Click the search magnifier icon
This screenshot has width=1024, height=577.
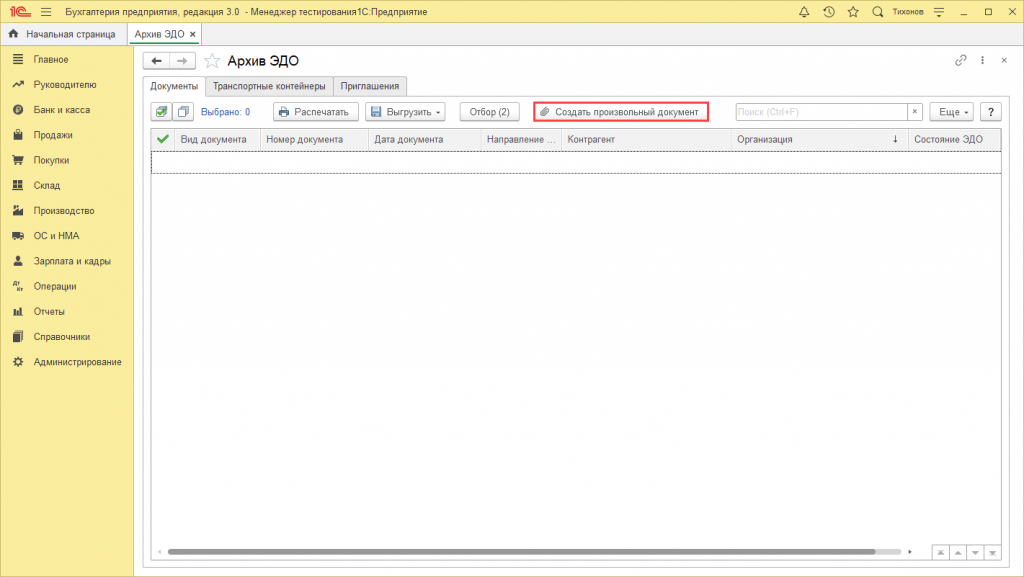(x=878, y=12)
